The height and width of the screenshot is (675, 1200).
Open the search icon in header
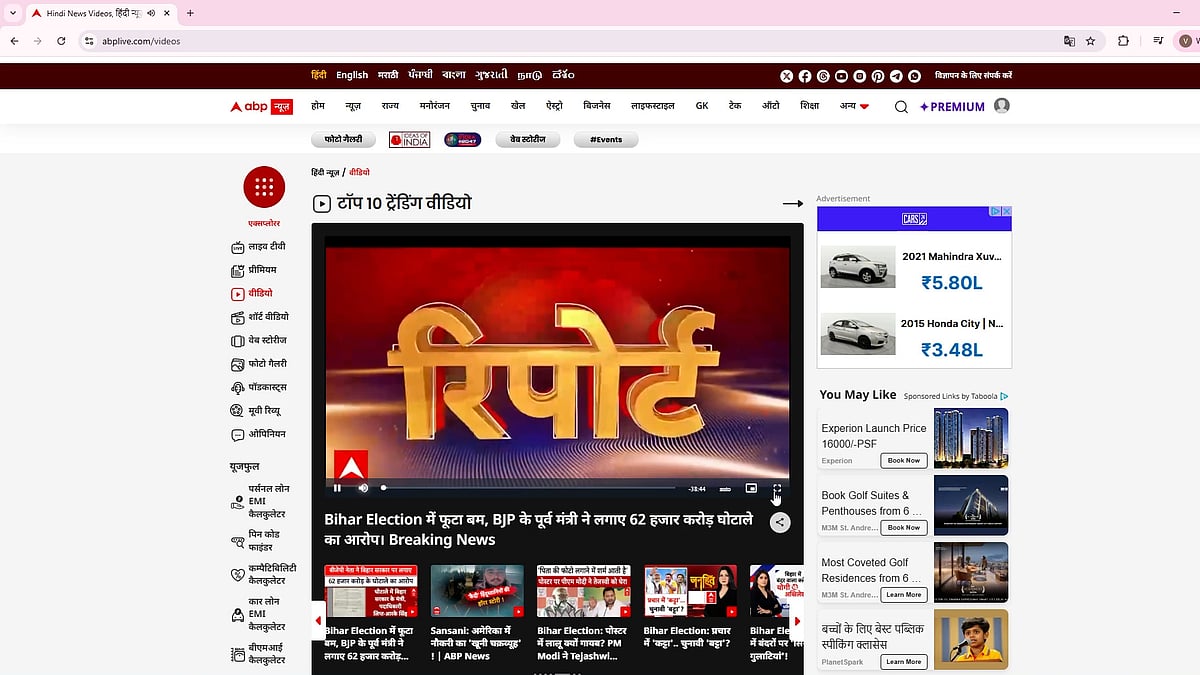[x=900, y=106]
